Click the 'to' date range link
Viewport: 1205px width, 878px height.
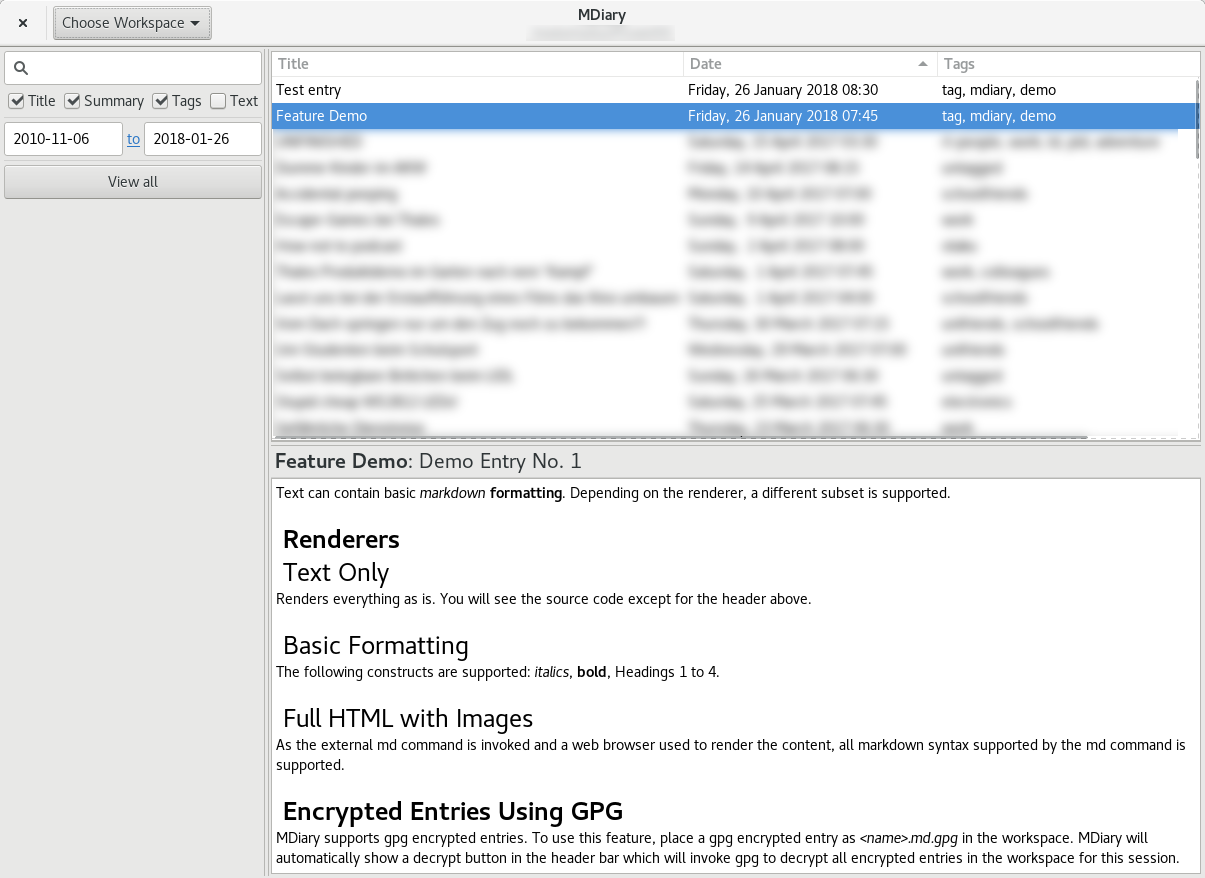tap(133, 139)
